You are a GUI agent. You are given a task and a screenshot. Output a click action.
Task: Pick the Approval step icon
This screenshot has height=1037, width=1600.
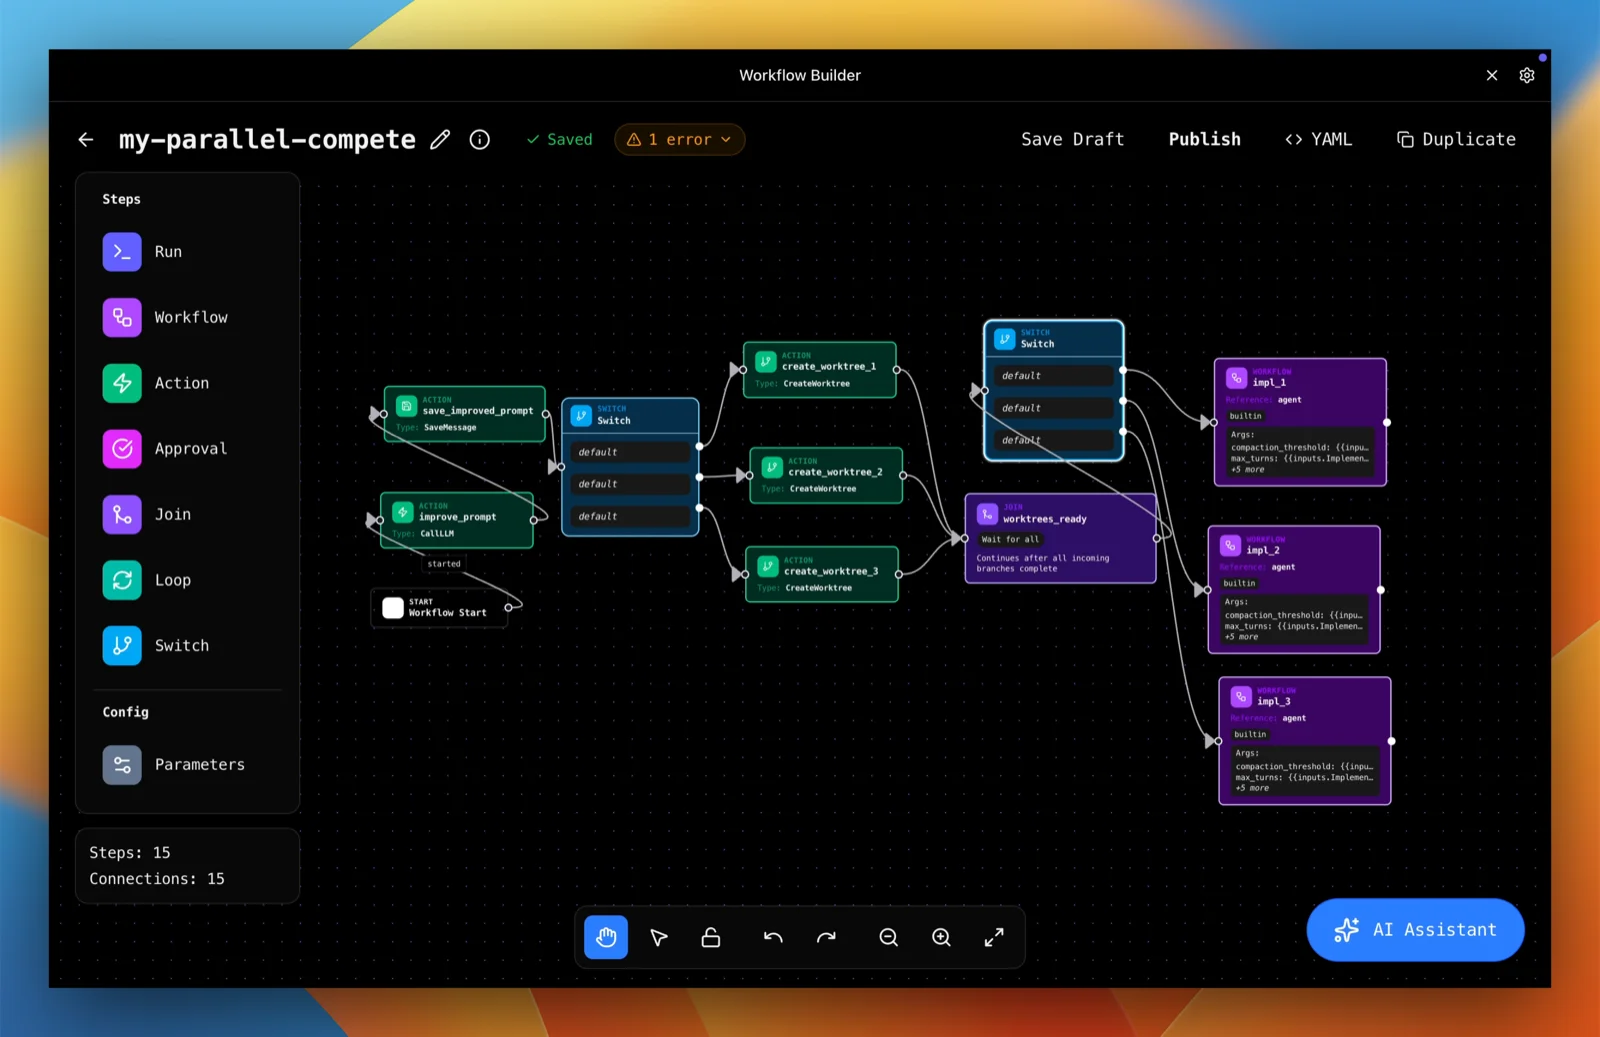click(122, 449)
